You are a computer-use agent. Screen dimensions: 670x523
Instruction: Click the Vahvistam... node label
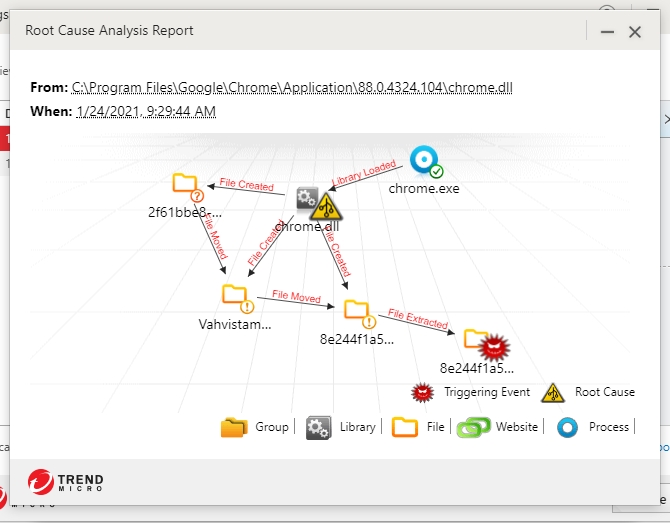(x=235, y=324)
